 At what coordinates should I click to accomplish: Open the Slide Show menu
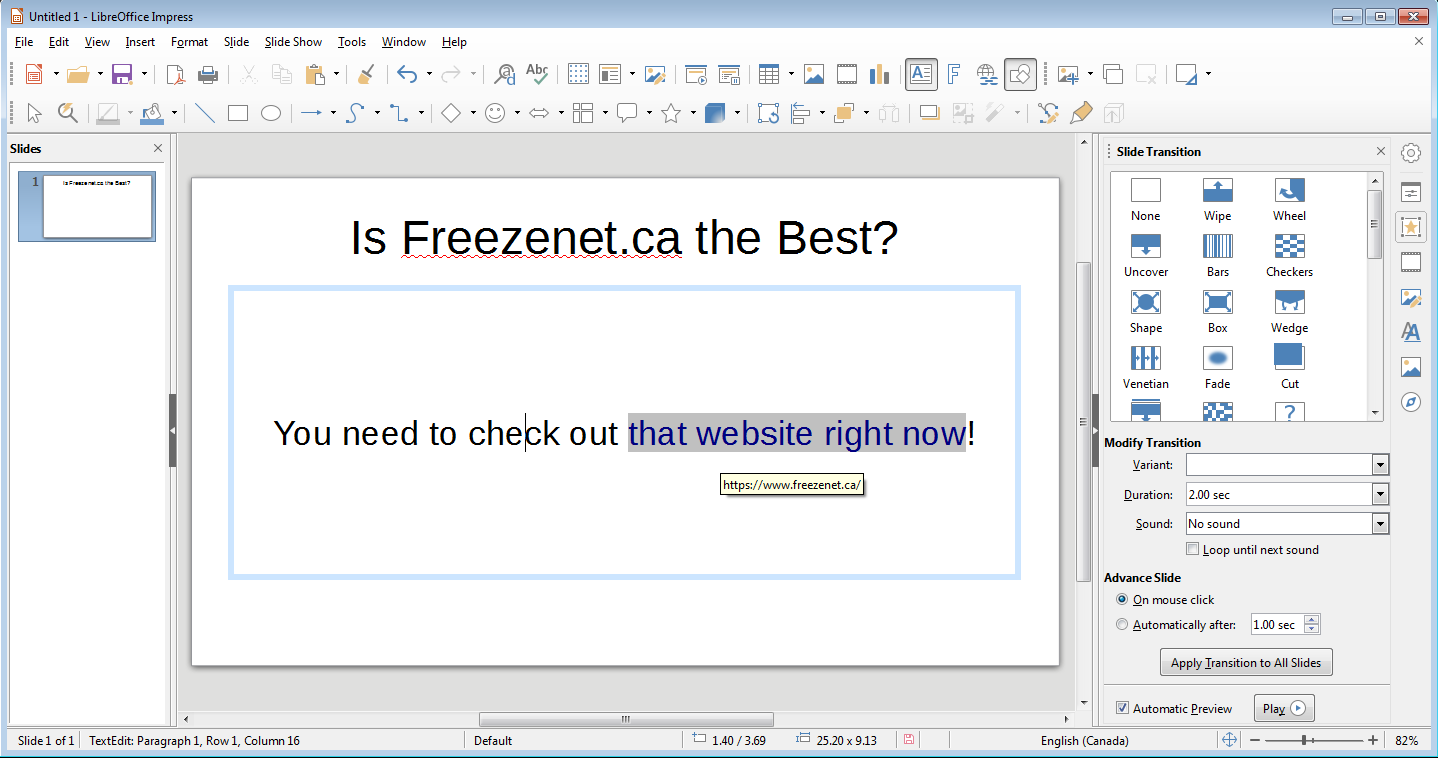tap(293, 42)
